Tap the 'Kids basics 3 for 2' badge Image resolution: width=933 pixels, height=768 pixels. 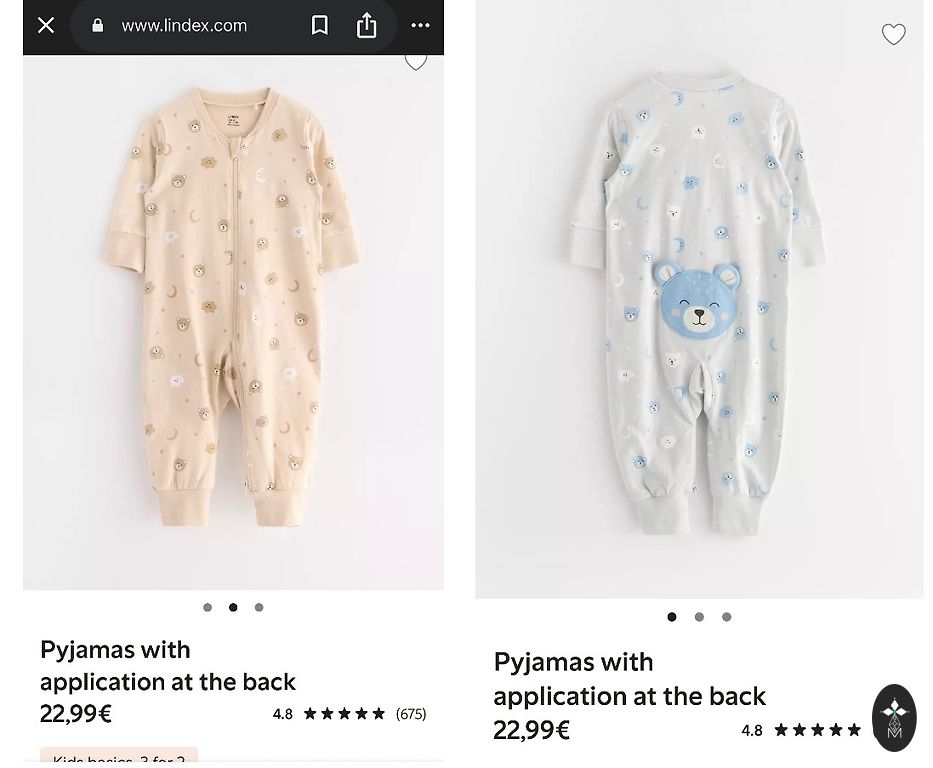(119, 759)
